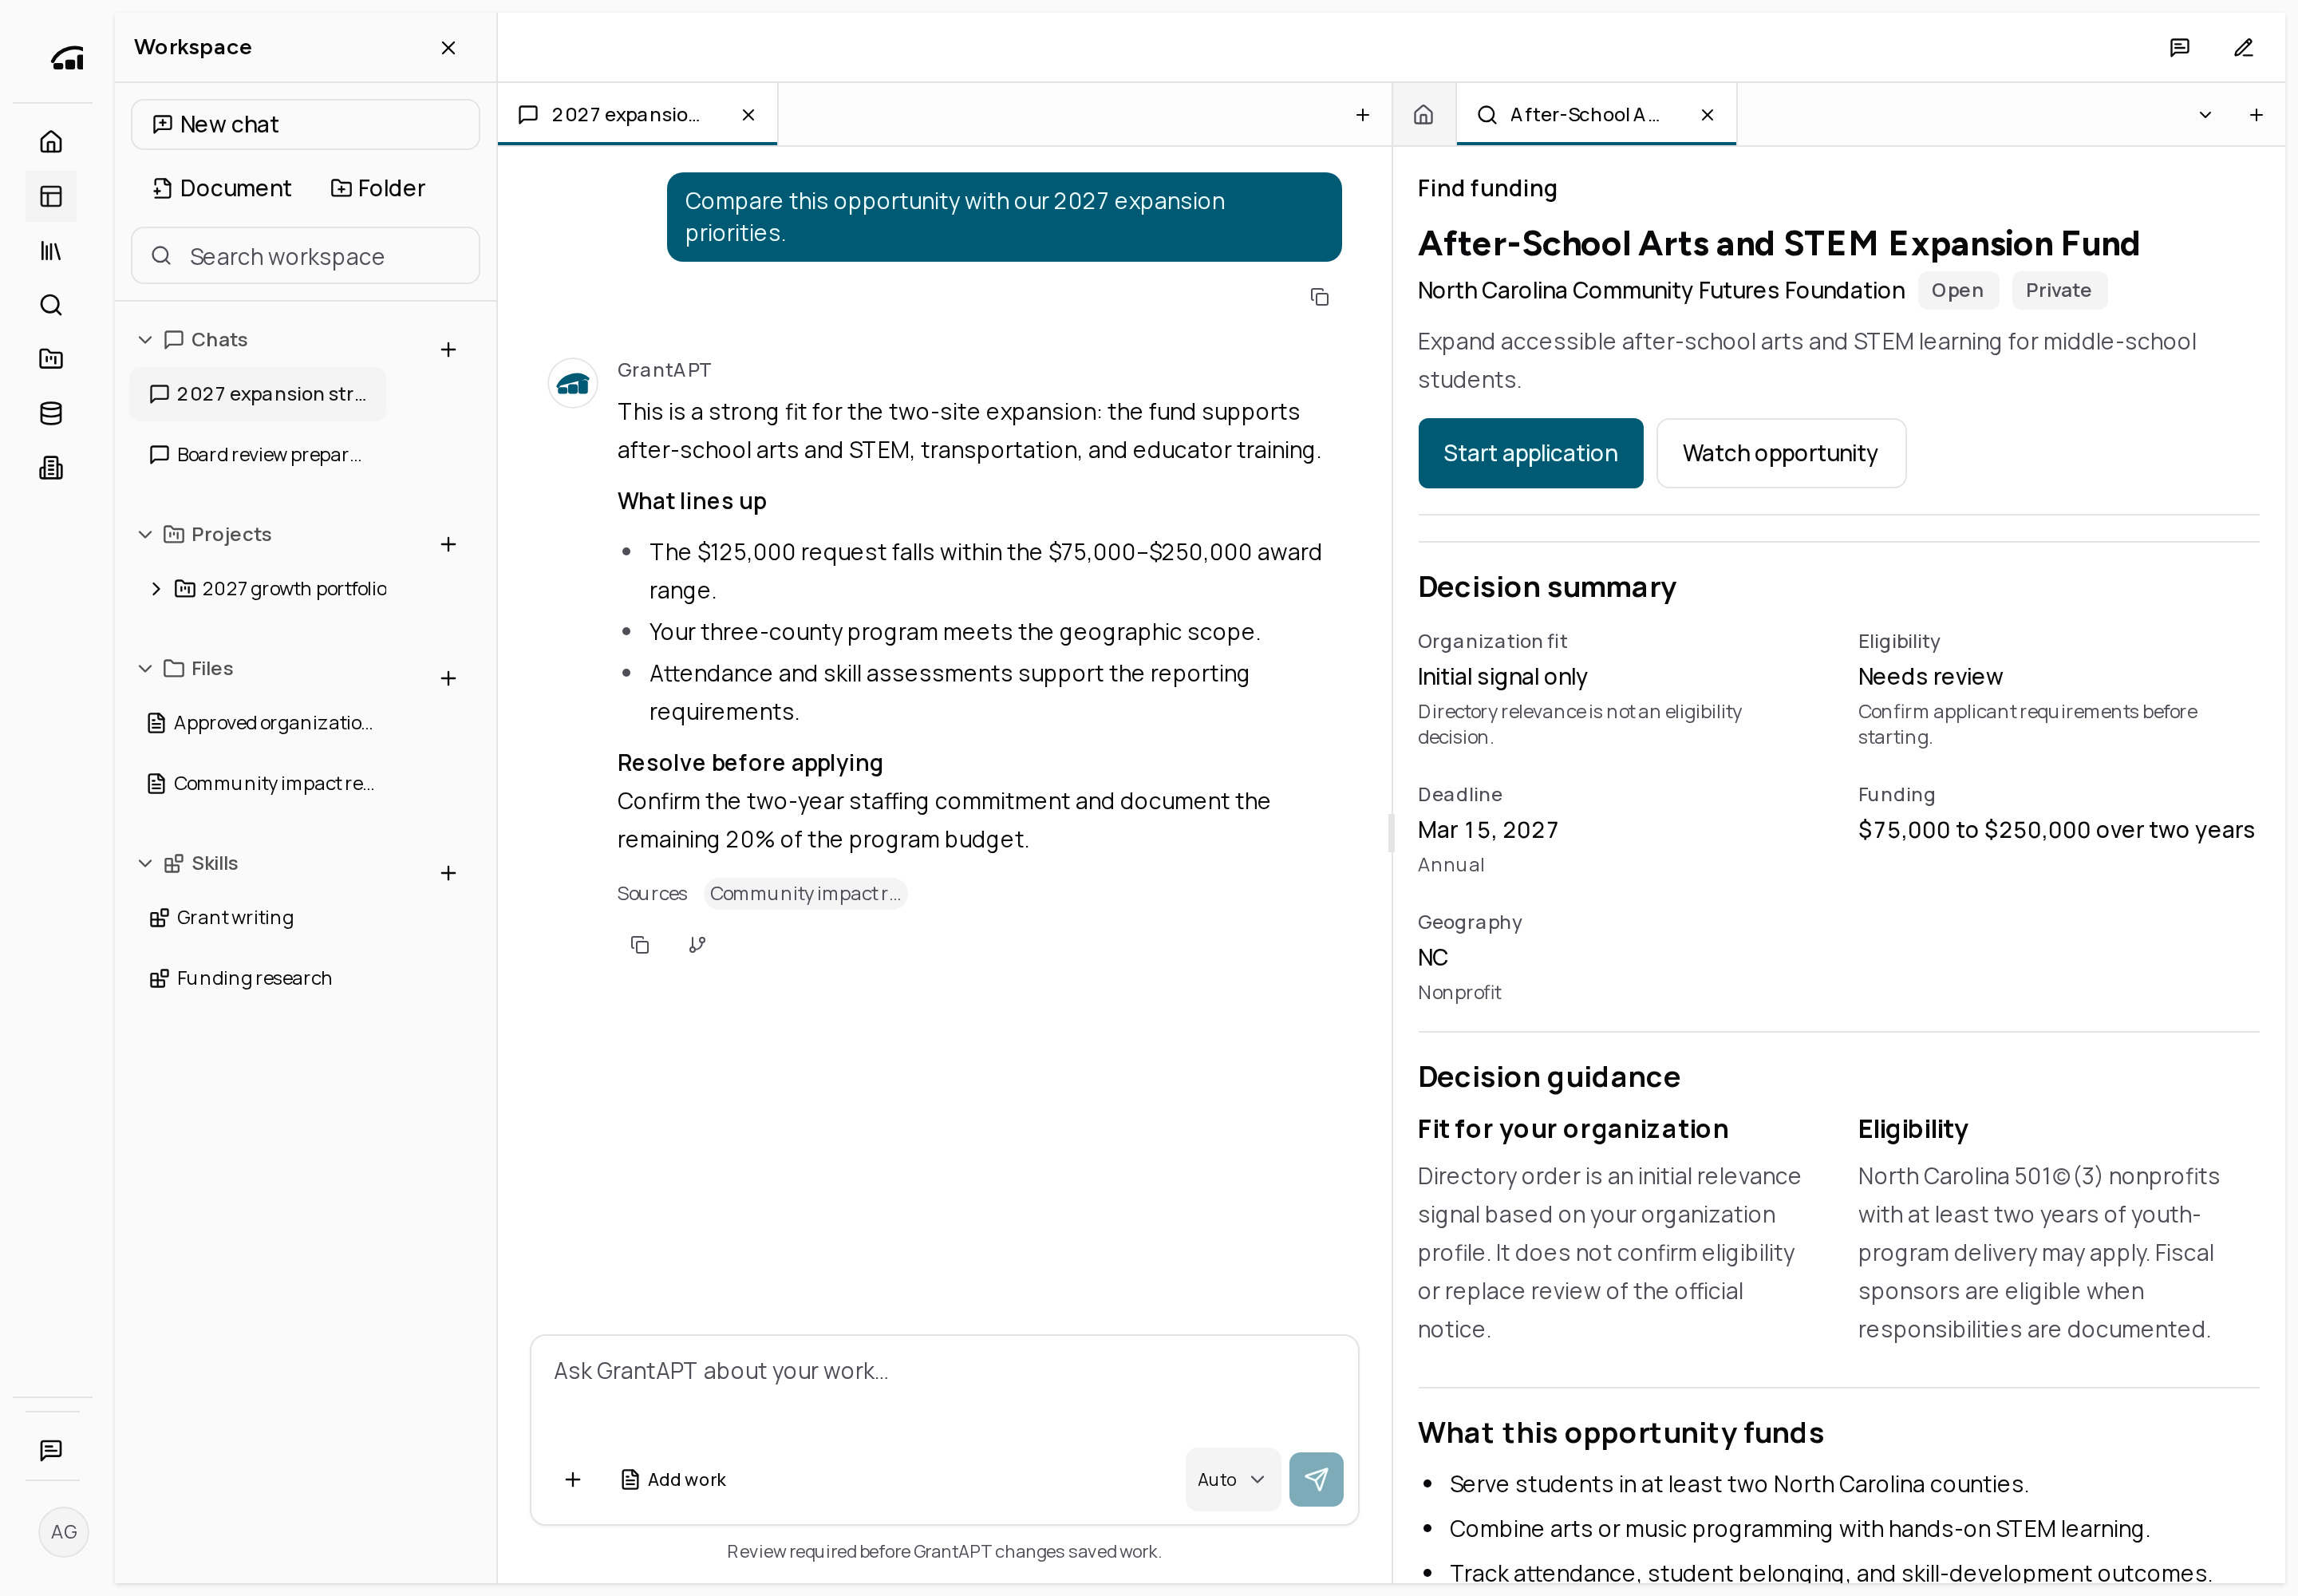Click the top-right edit pencil icon

coord(2244,48)
